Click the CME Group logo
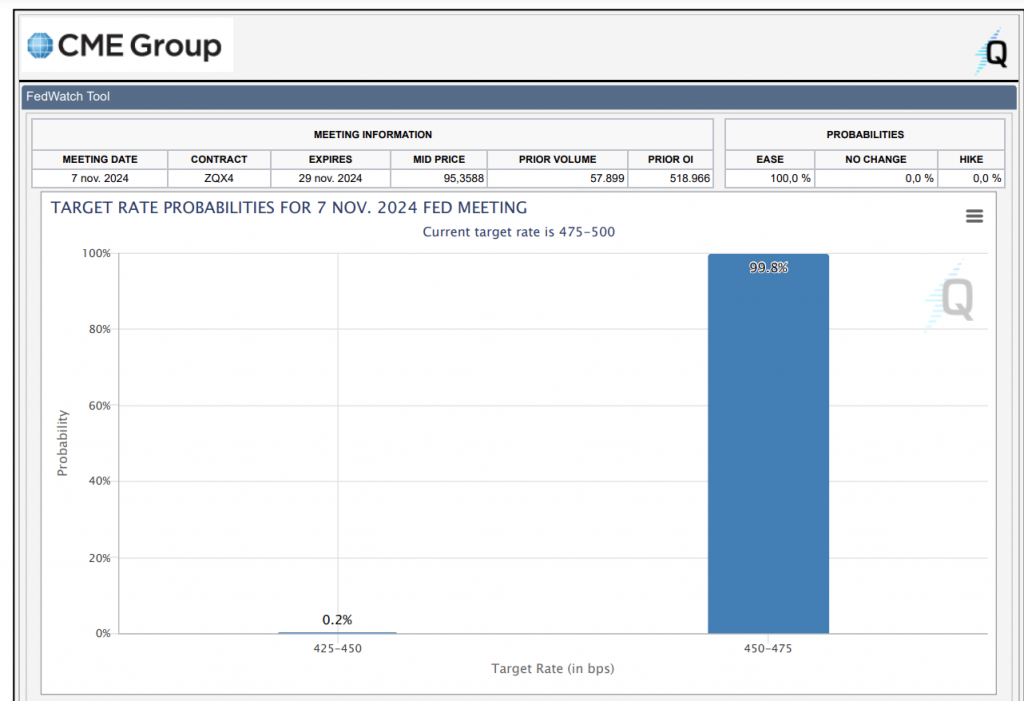This screenshot has height=701, width=1024. [125, 46]
